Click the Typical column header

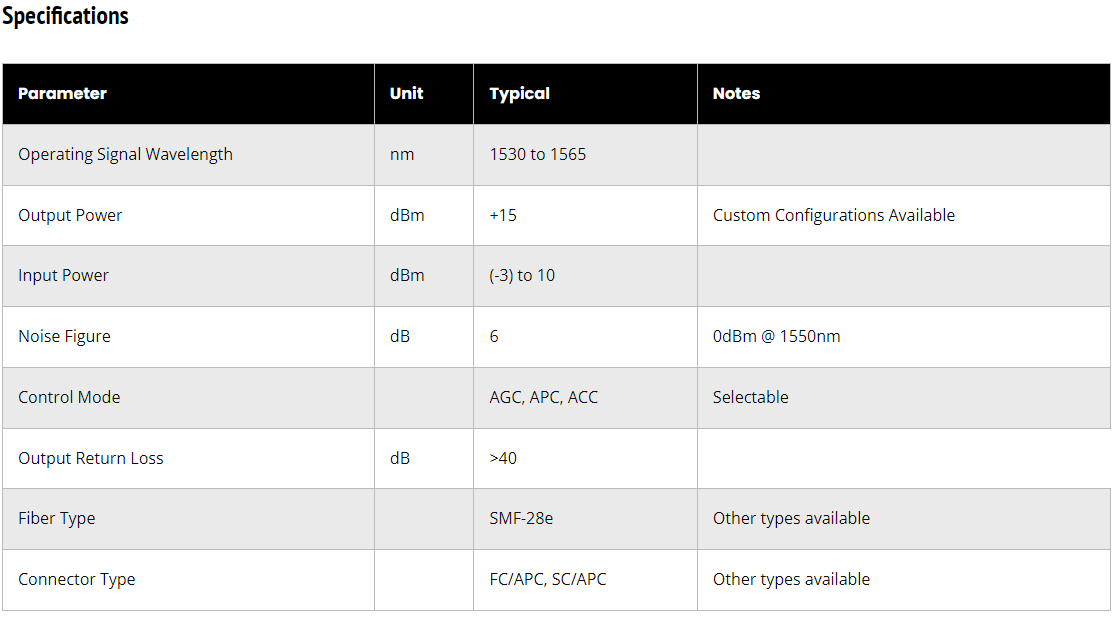[519, 94]
